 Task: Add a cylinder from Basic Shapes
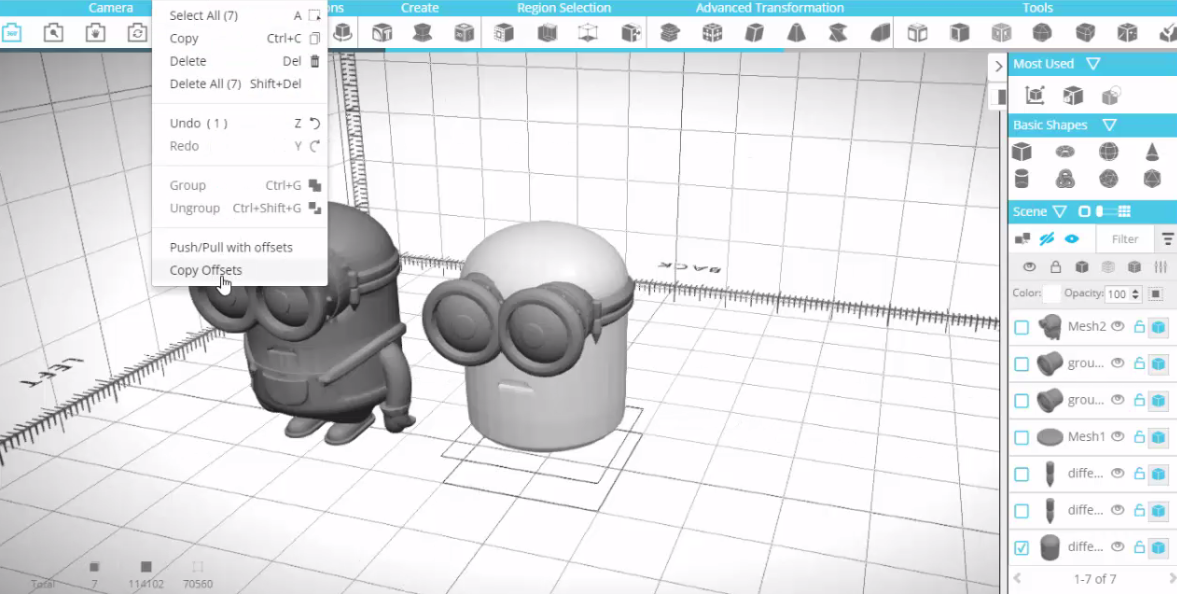1022,179
